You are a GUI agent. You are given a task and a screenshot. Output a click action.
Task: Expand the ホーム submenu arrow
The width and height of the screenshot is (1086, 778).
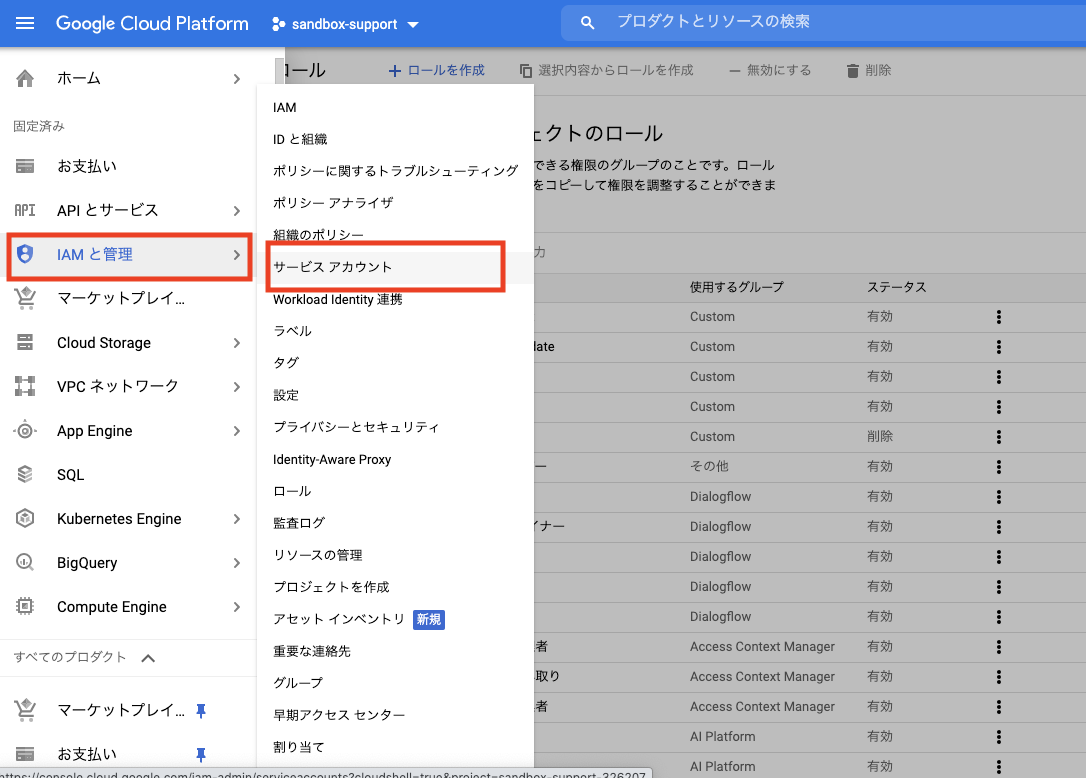(237, 79)
